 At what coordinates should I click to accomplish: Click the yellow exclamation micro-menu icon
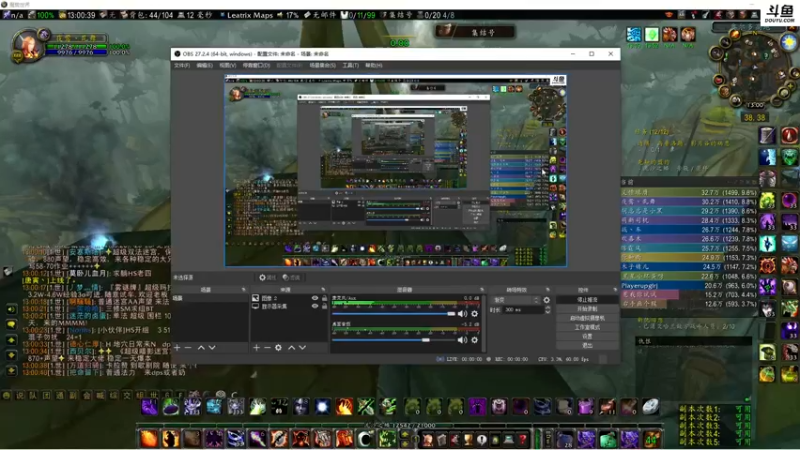[x=482, y=439]
